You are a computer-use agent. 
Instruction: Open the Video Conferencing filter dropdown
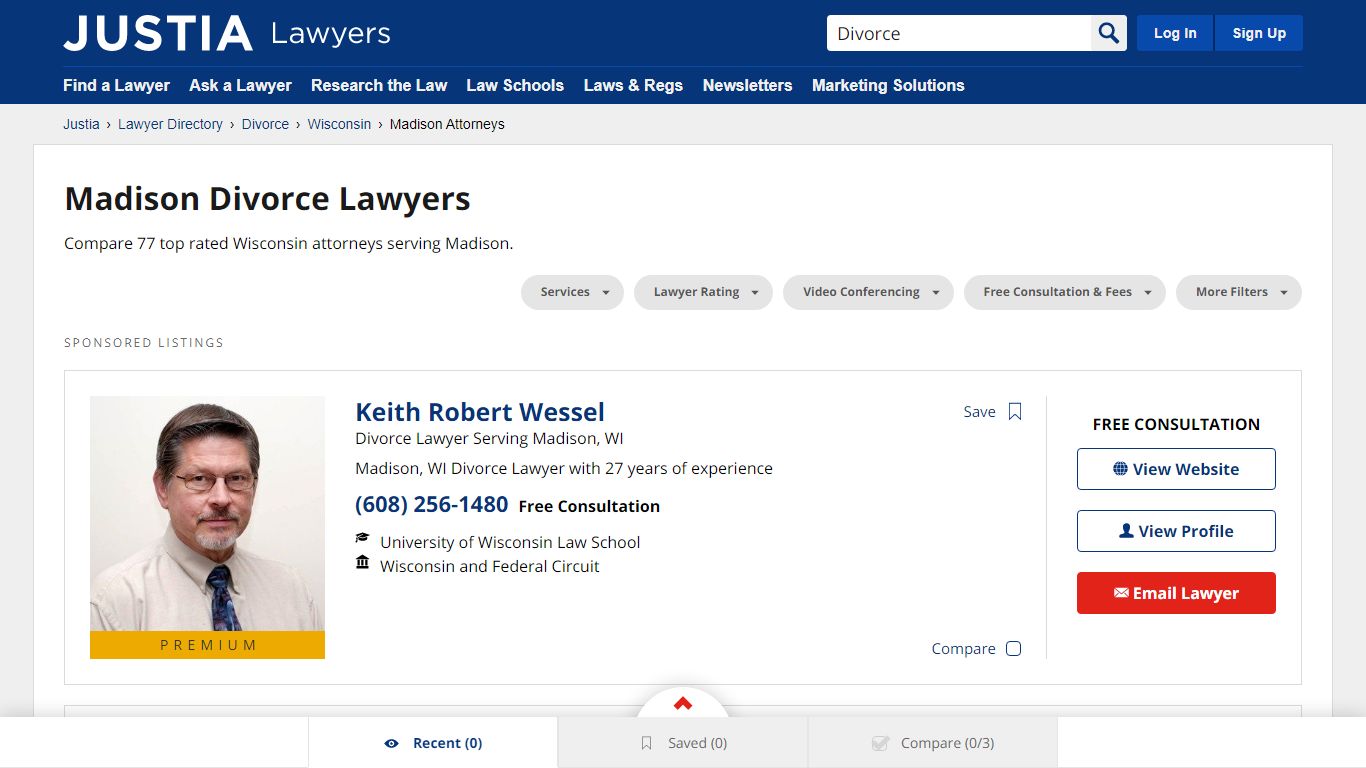[x=868, y=292]
